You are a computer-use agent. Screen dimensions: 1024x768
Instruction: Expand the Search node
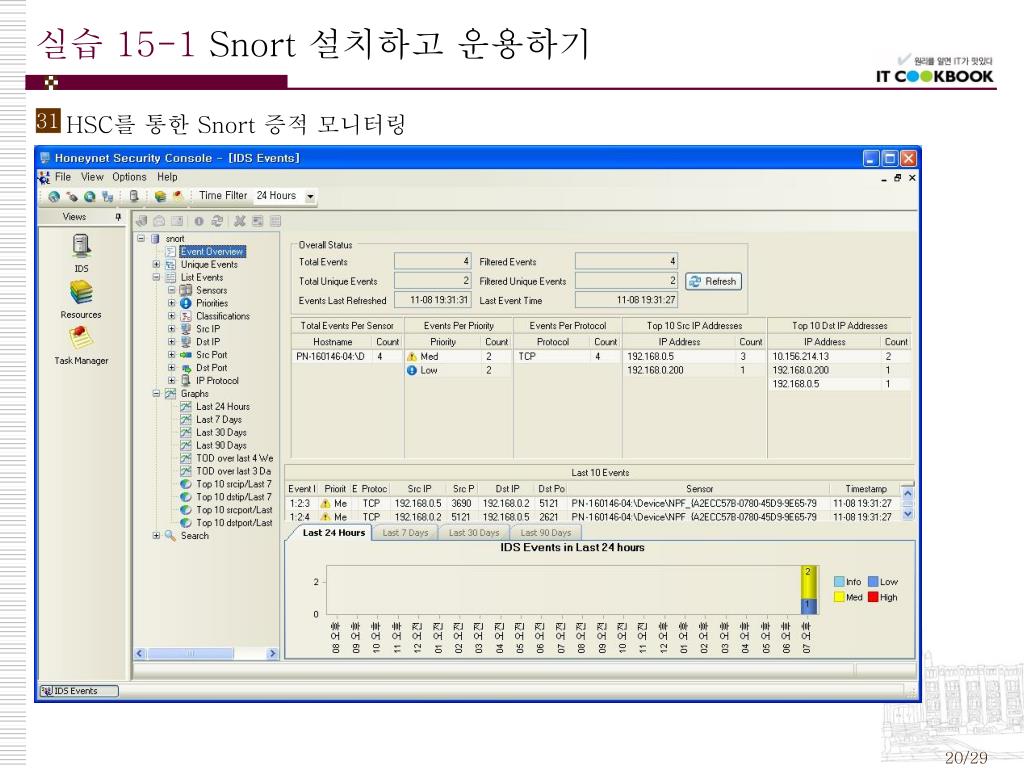(x=156, y=536)
